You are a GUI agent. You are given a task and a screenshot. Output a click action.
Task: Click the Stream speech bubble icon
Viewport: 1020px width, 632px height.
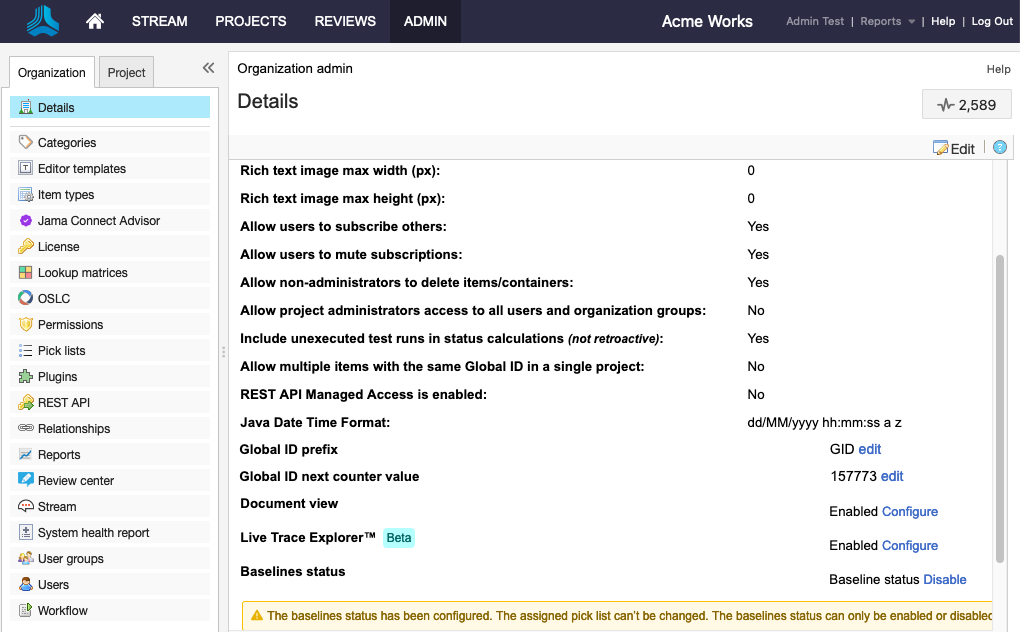[x=25, y=506]
